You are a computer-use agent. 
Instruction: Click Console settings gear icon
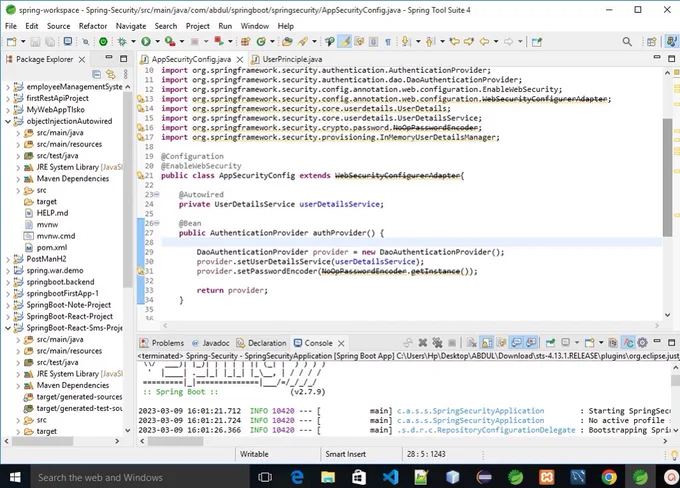642,343
